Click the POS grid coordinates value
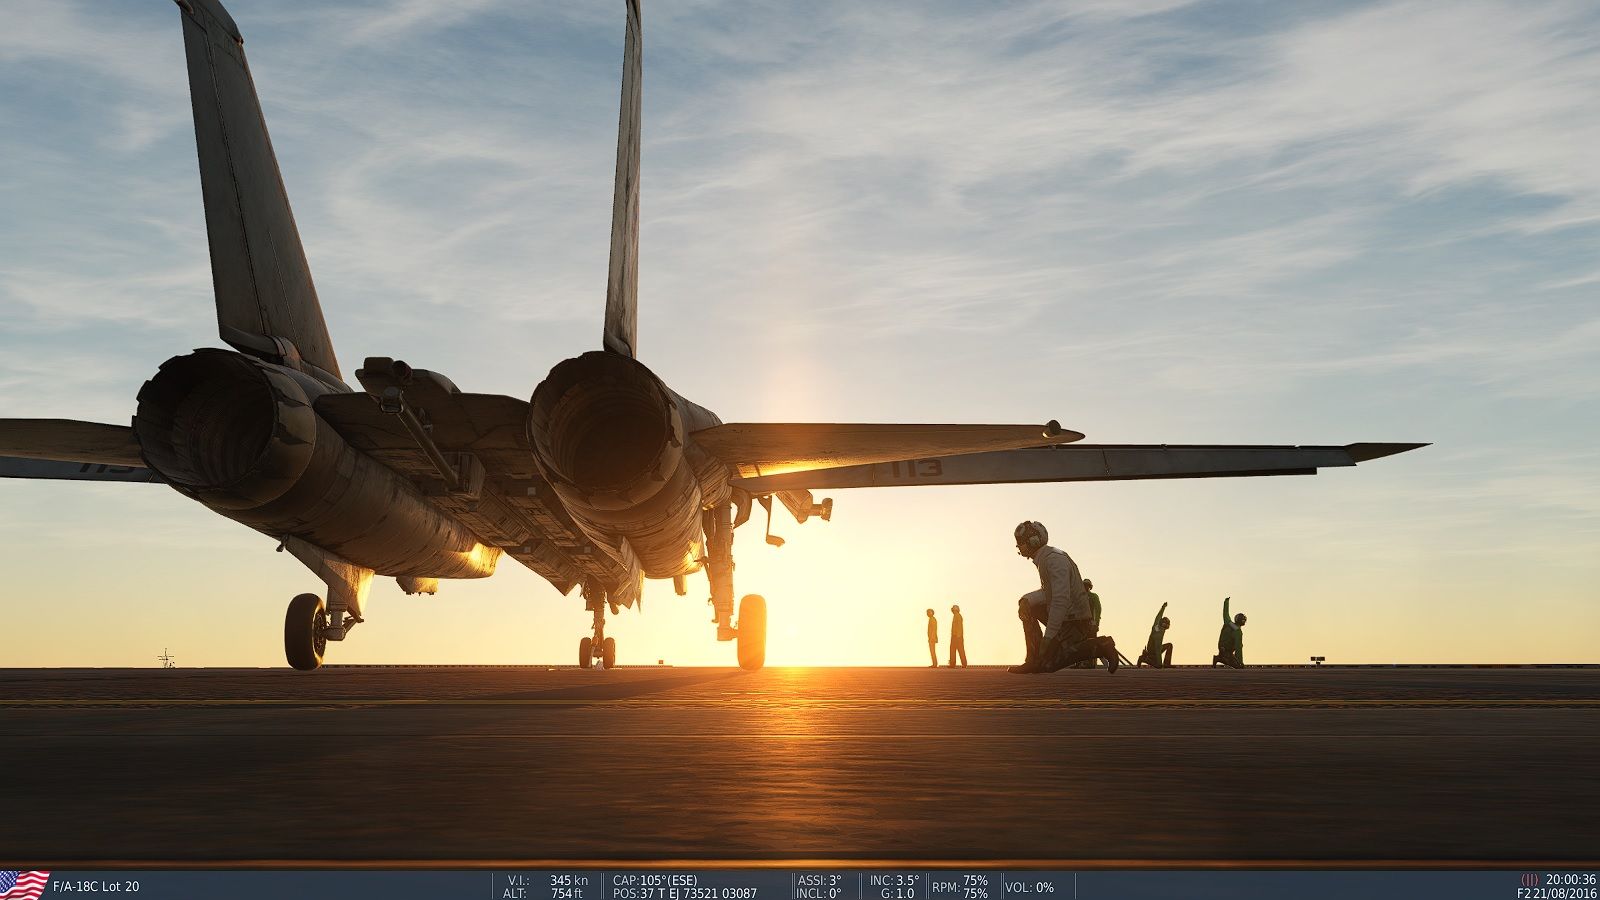 click(684, 893)
